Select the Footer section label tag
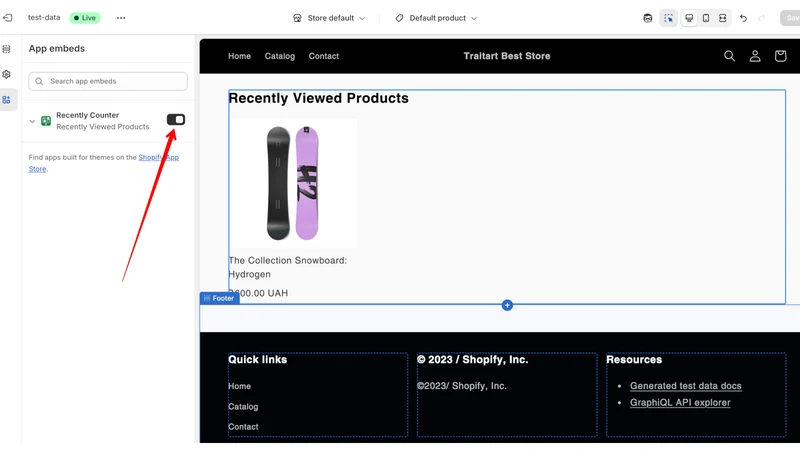Screen dimensions: 800x450 [219, 298]
